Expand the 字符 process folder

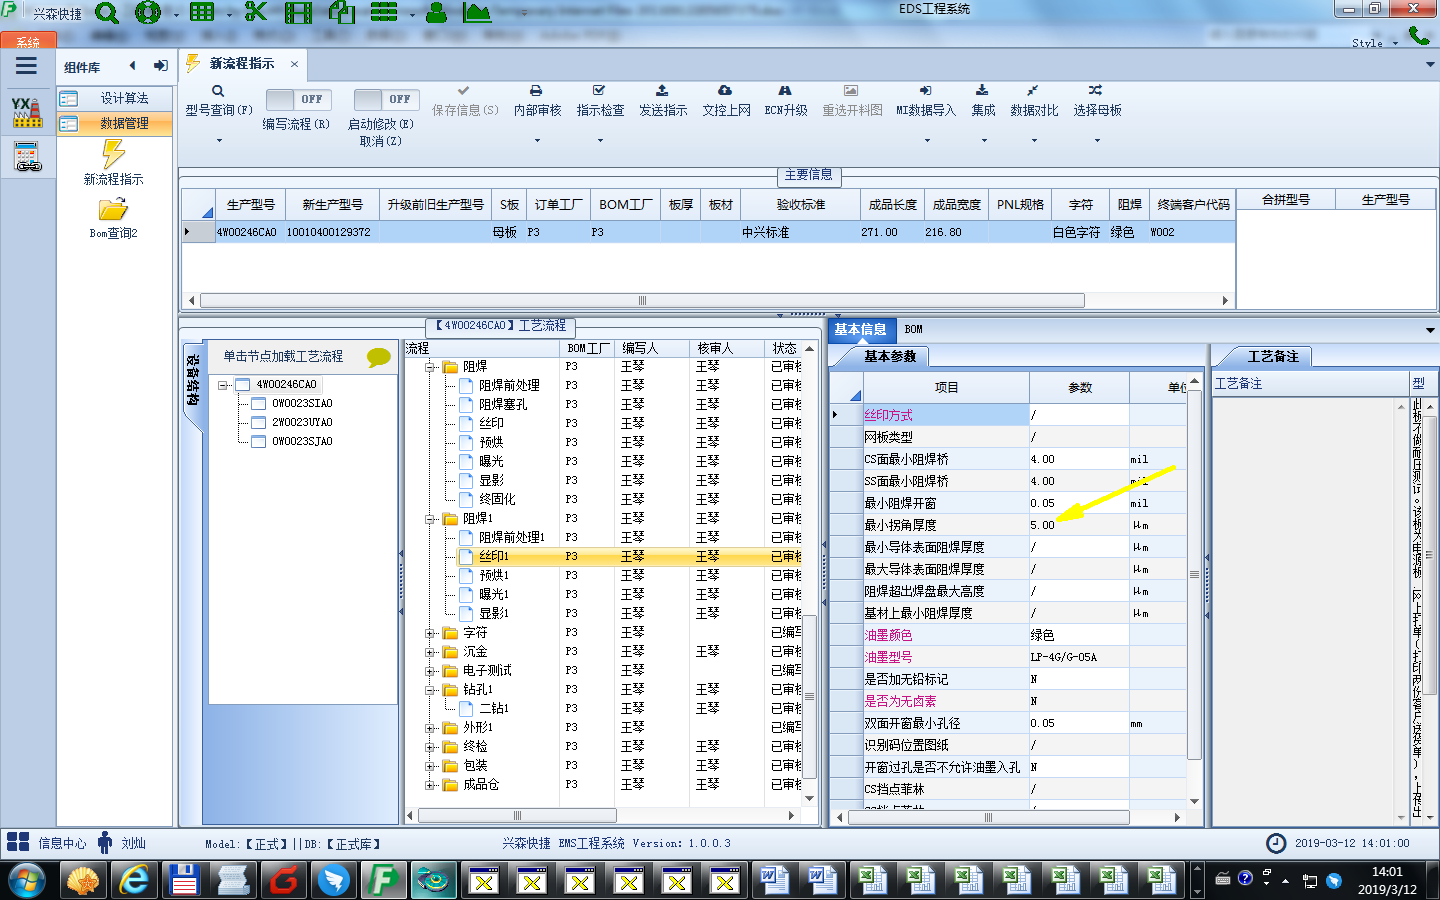[x=429, y=633]
